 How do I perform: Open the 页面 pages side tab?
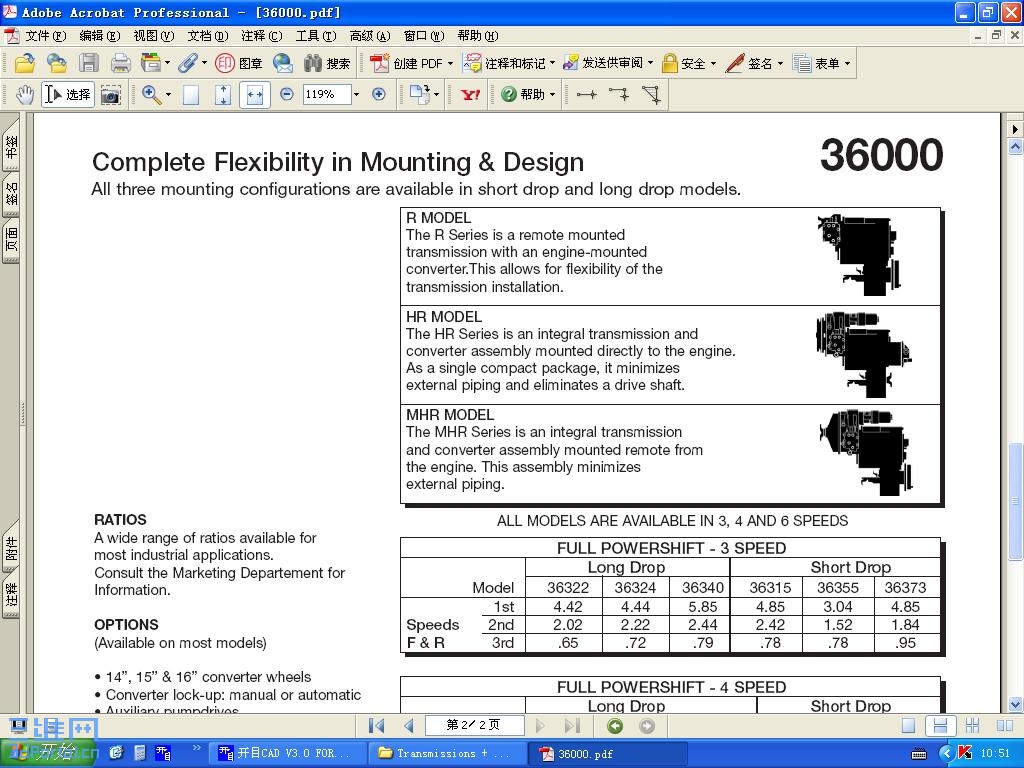[x=11, y=240]
